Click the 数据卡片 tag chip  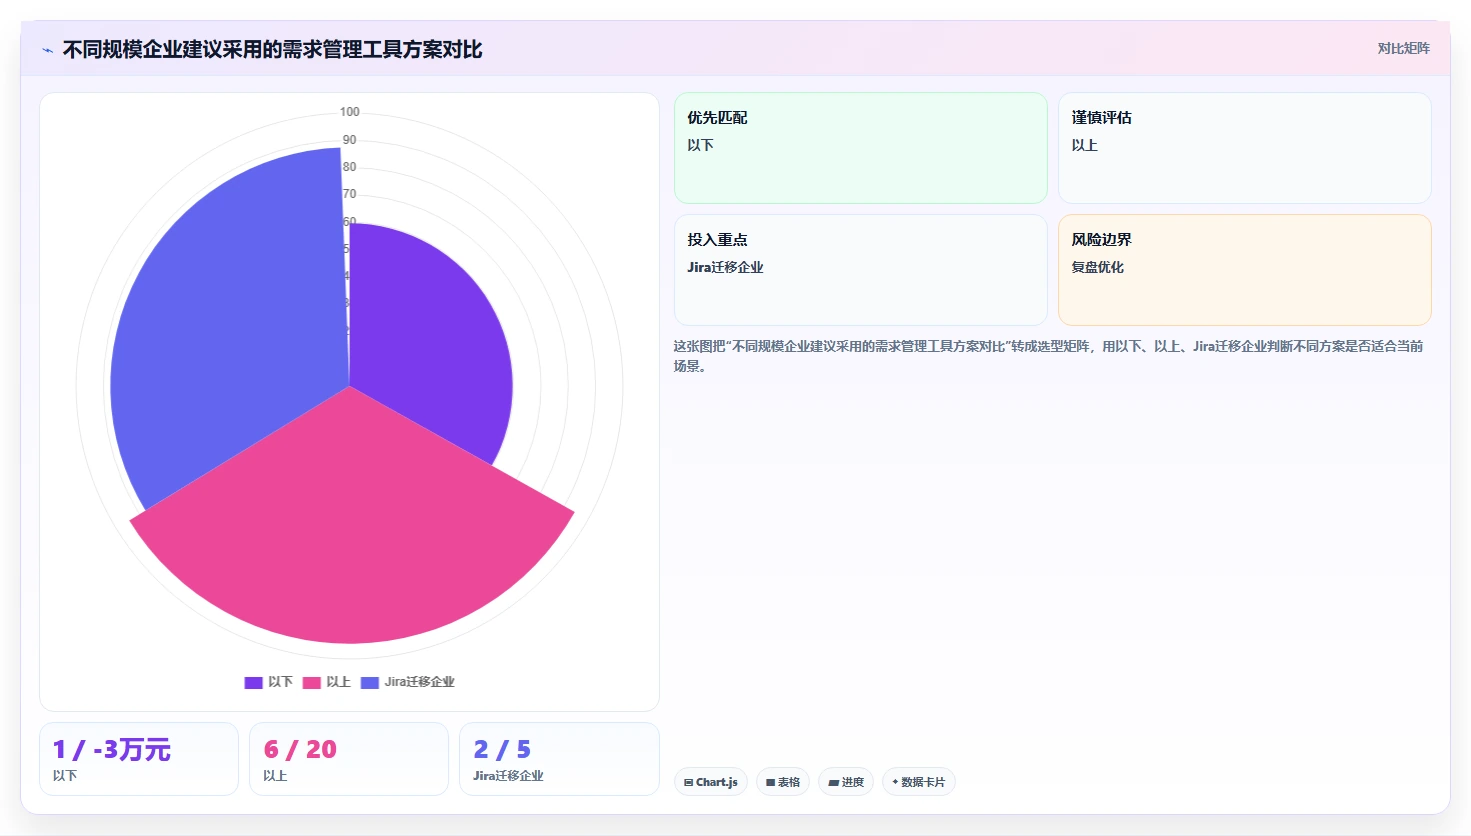[919, 782]
